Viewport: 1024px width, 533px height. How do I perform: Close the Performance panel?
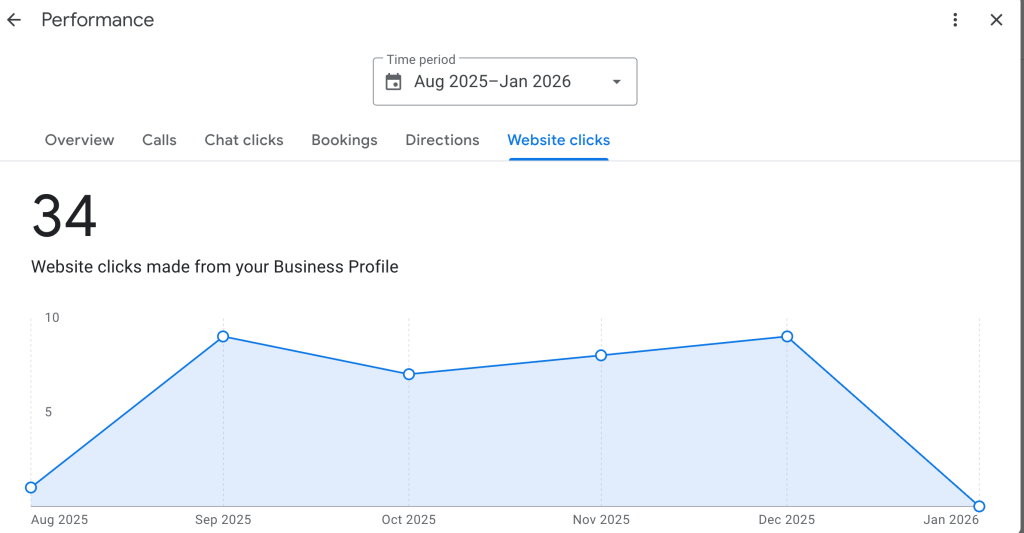point(996,20)
